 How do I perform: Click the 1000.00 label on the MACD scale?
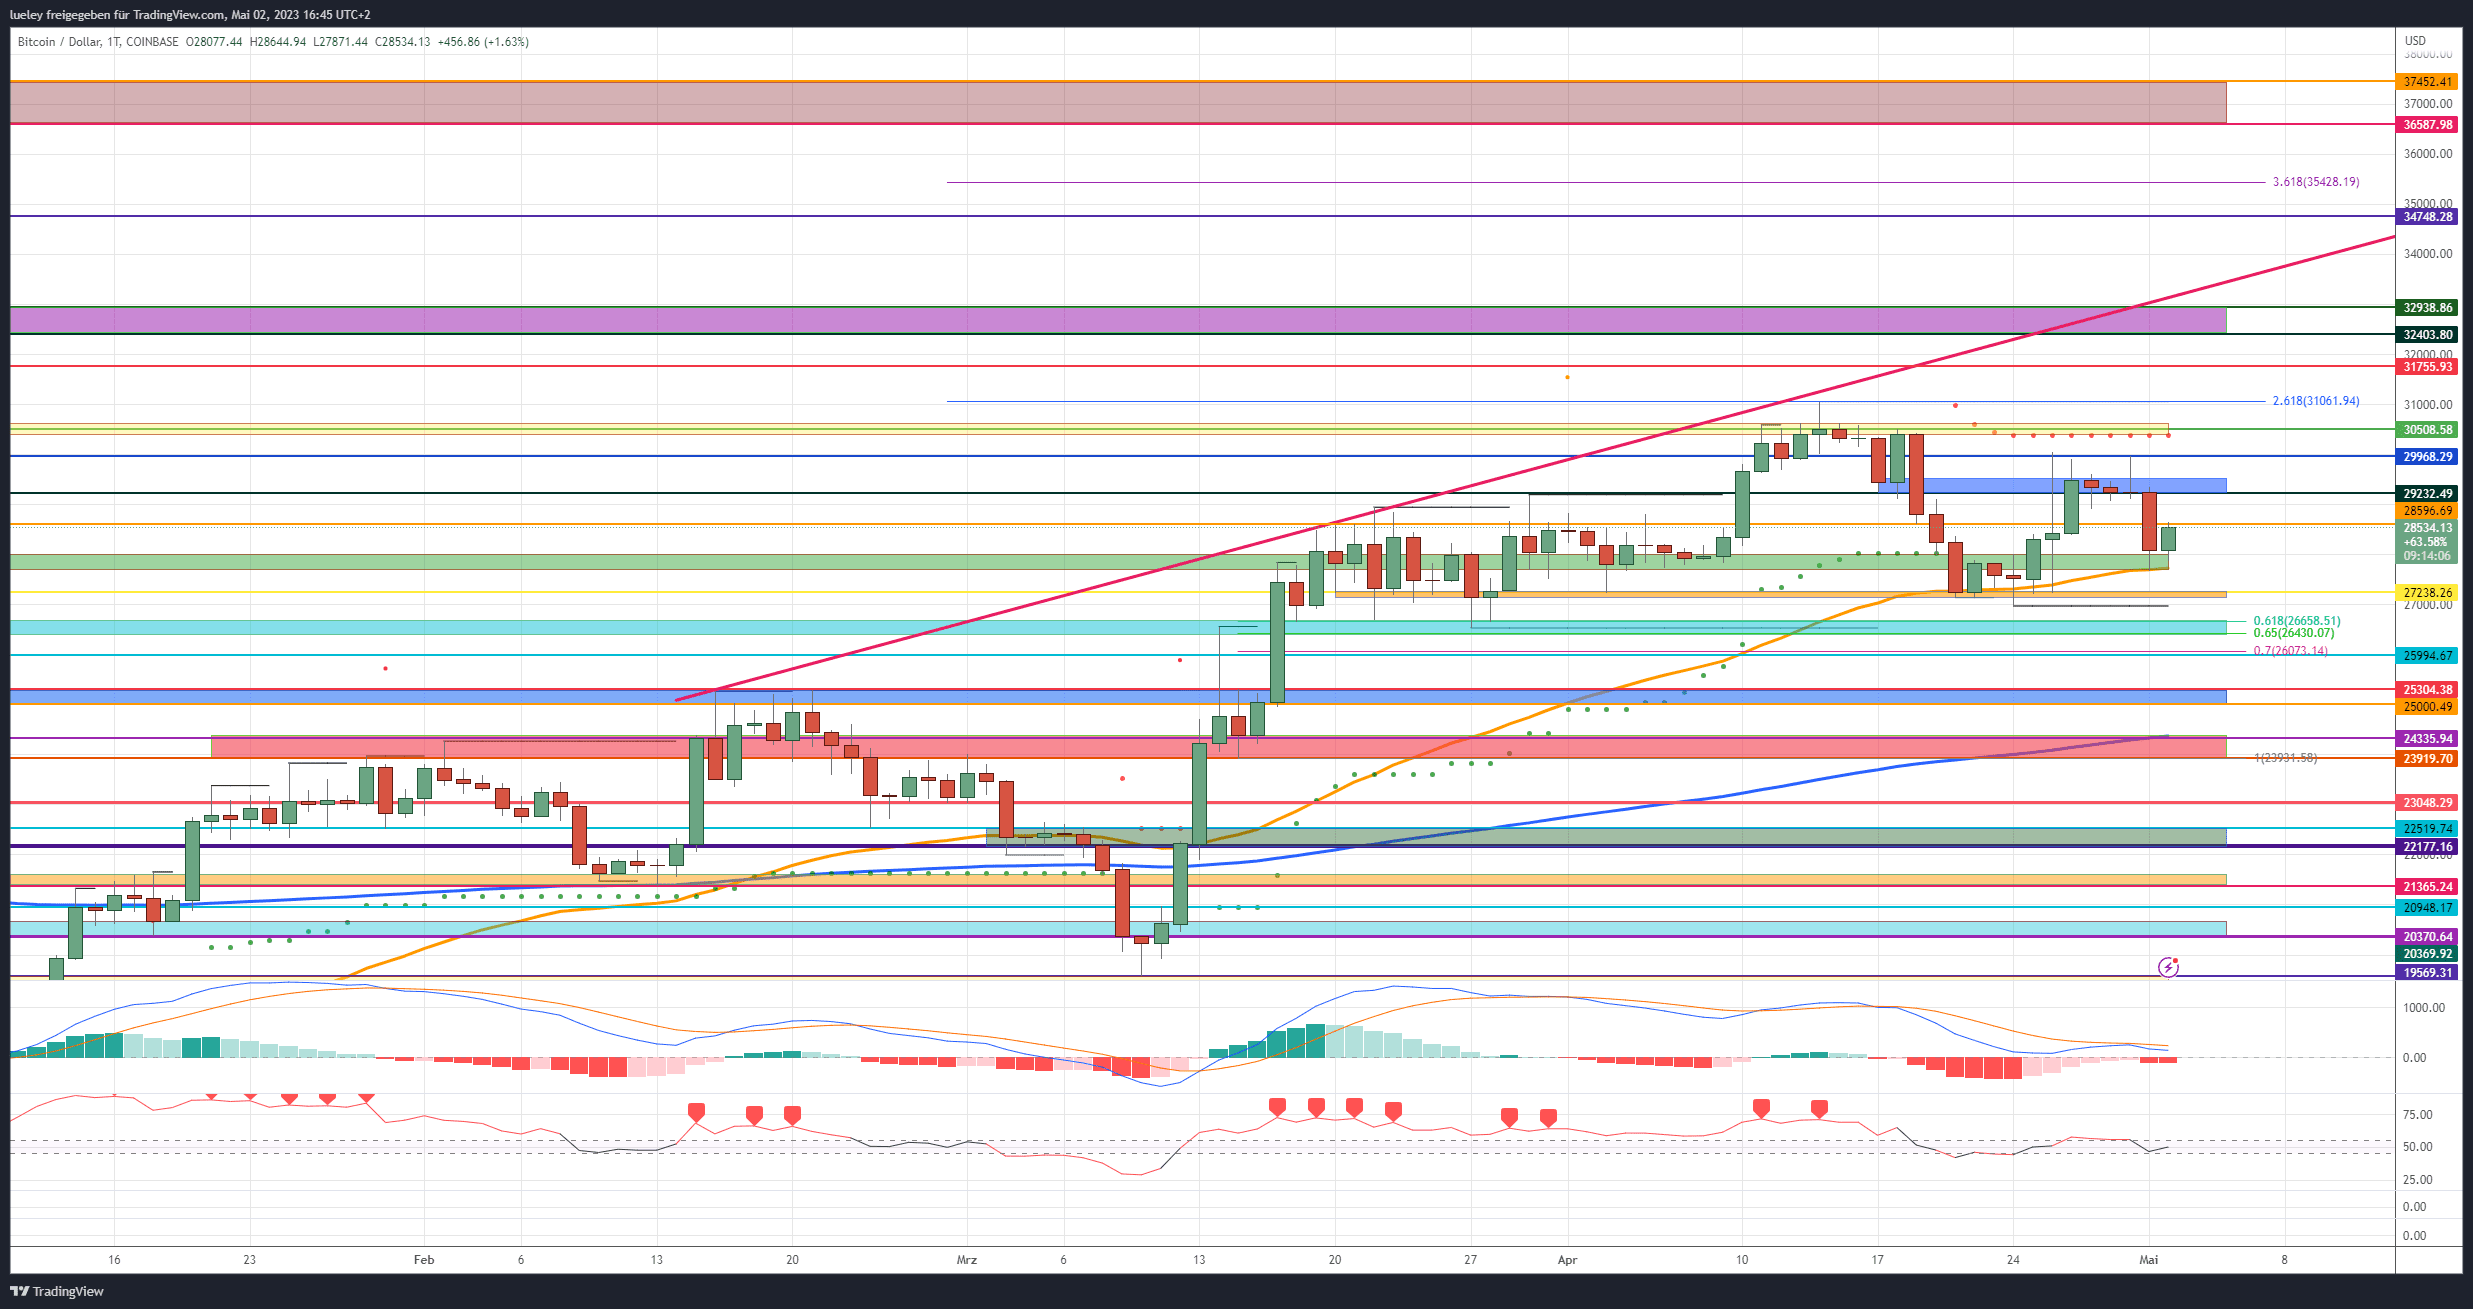(x=2424, y=1008)
